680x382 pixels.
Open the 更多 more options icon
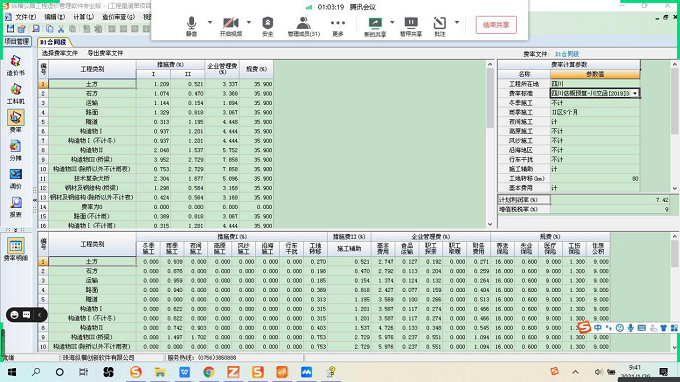(338, 26)
